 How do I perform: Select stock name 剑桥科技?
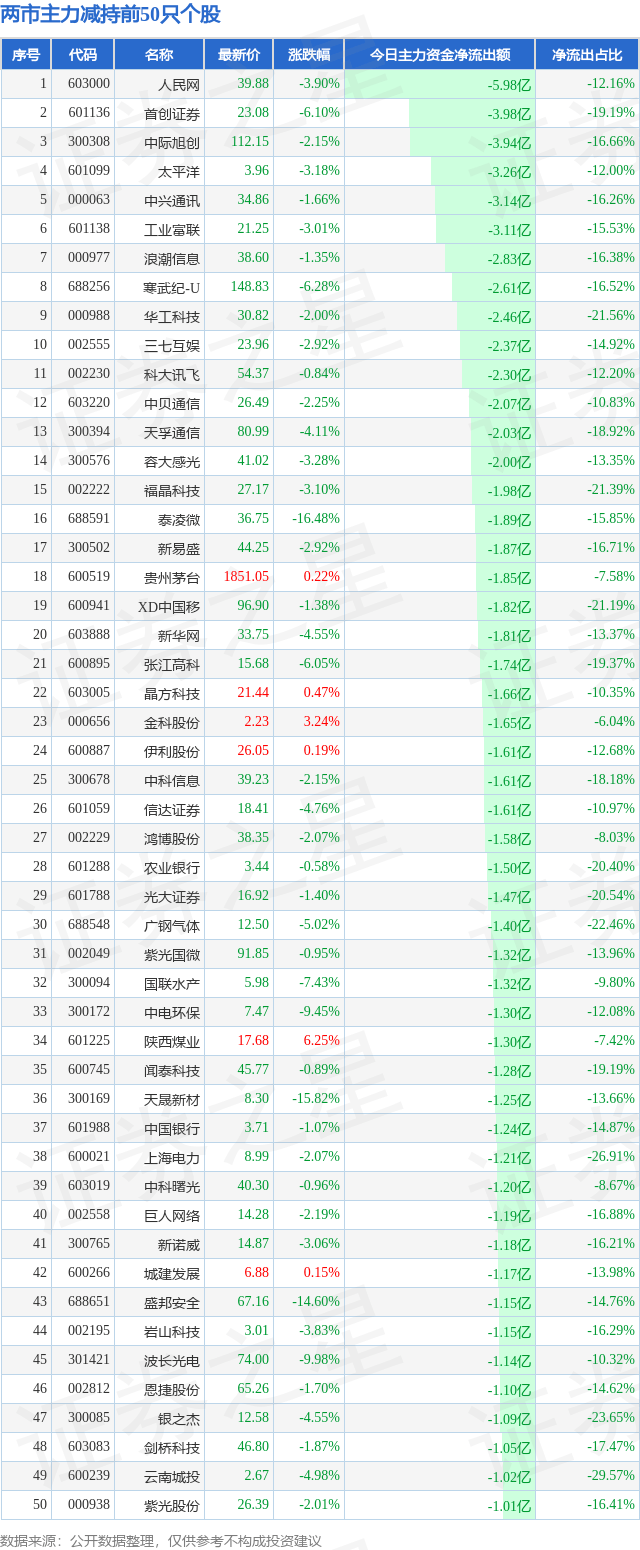pyautogui.click(x=172, y=1448)
